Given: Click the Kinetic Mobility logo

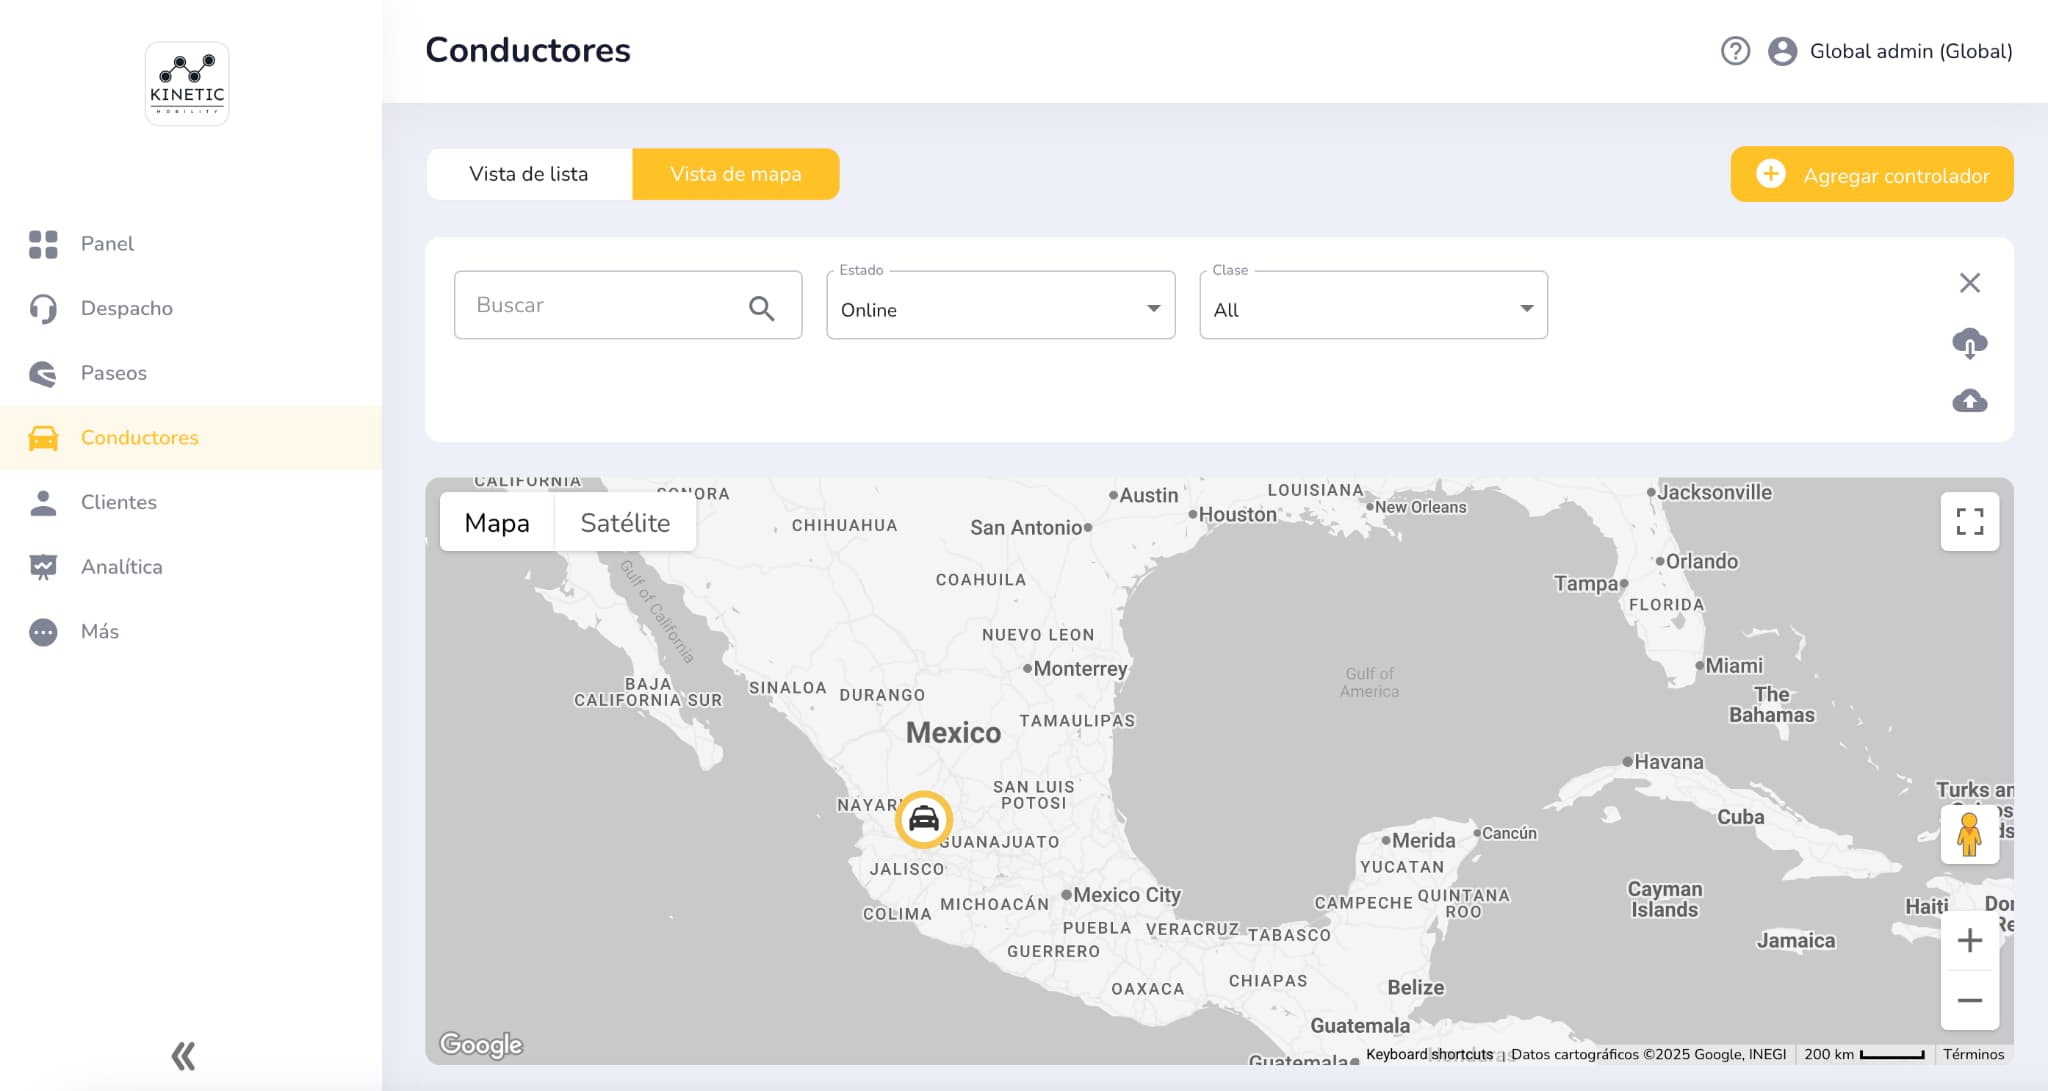Looking at the screenshot, I should (x=187, y=84).
